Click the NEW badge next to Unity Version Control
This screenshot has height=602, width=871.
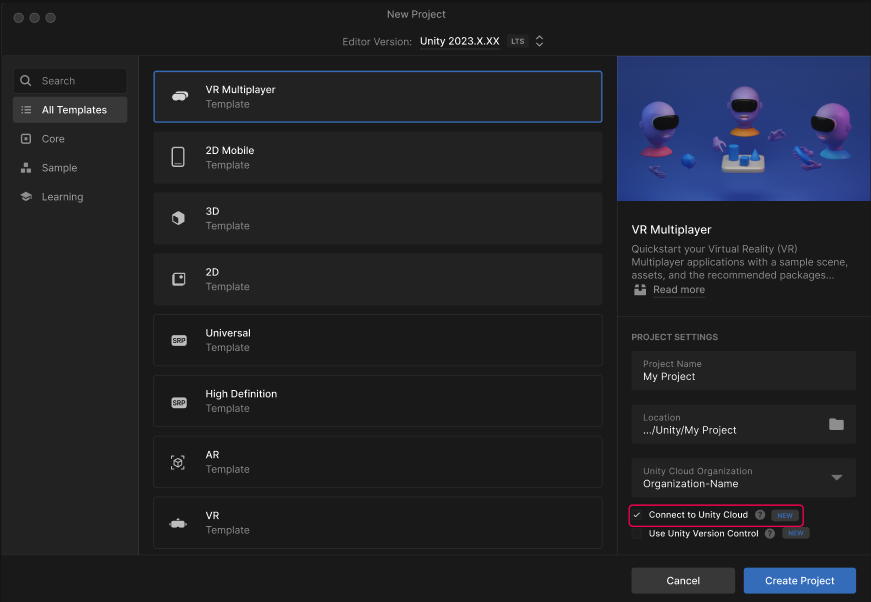tap(796, 533)
